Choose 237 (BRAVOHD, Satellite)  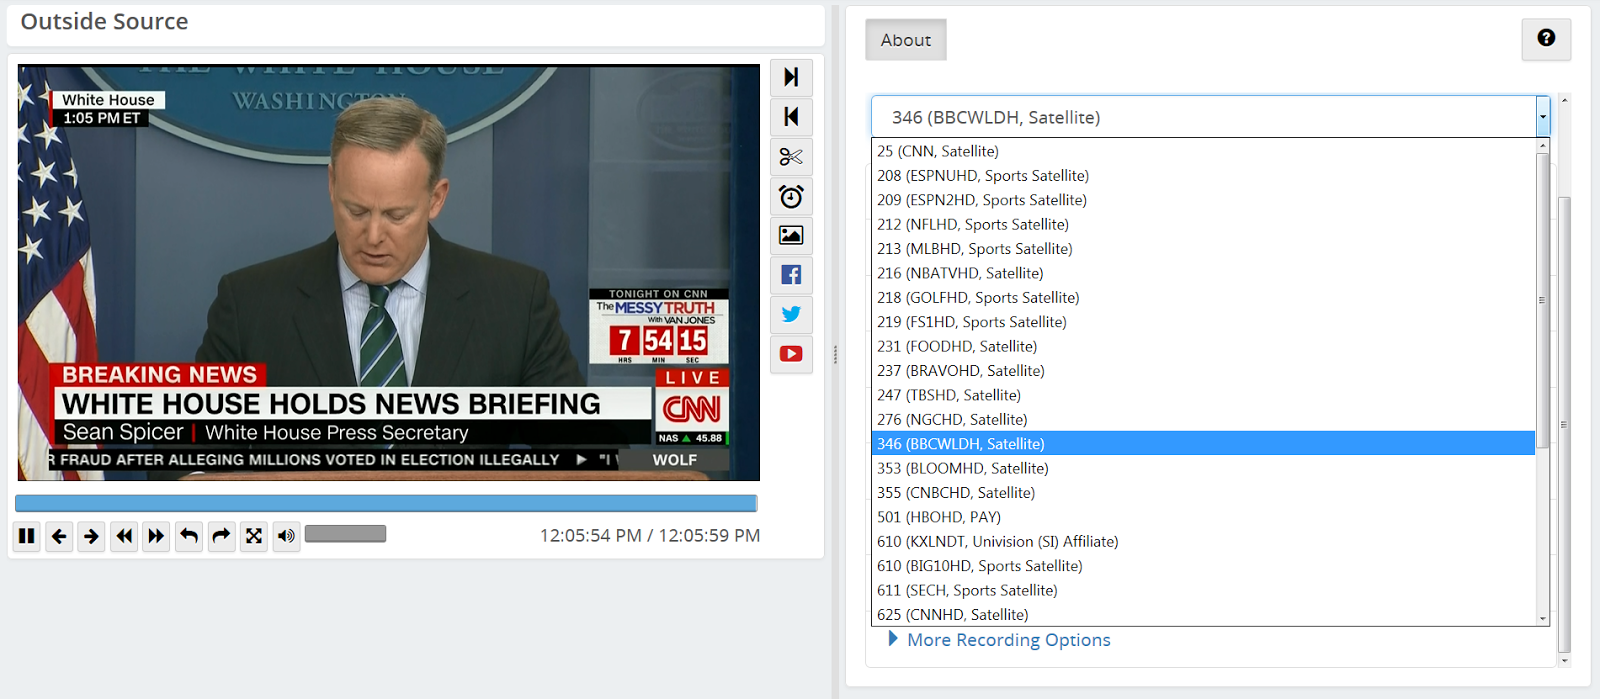[x=1203, y=370]
